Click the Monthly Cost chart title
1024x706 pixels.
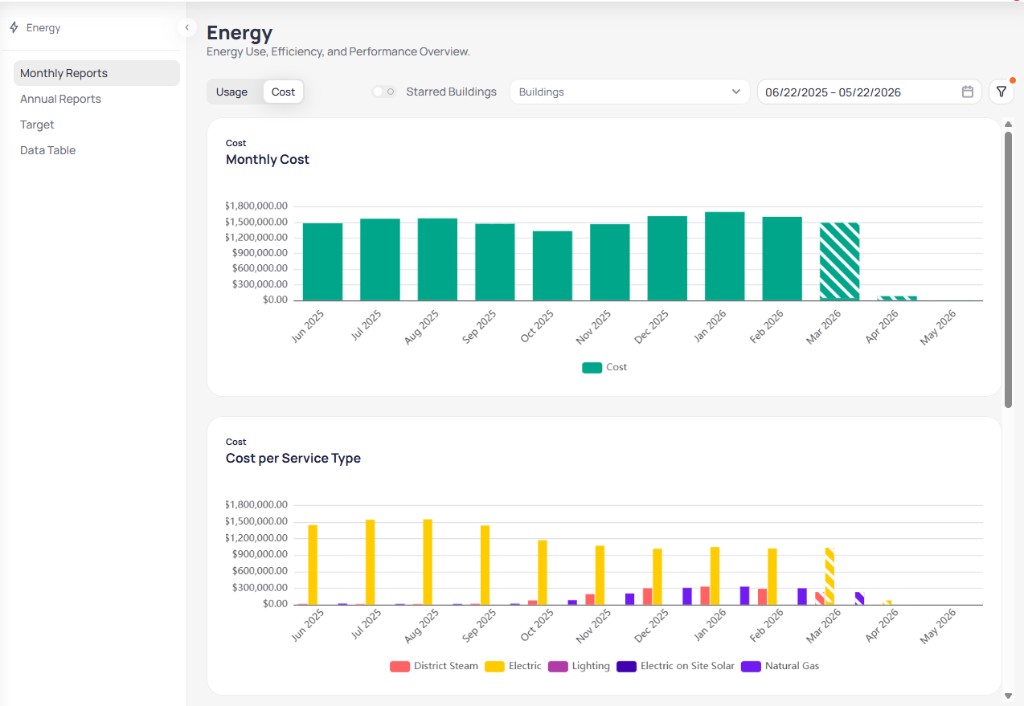click(x=268, y=159)
